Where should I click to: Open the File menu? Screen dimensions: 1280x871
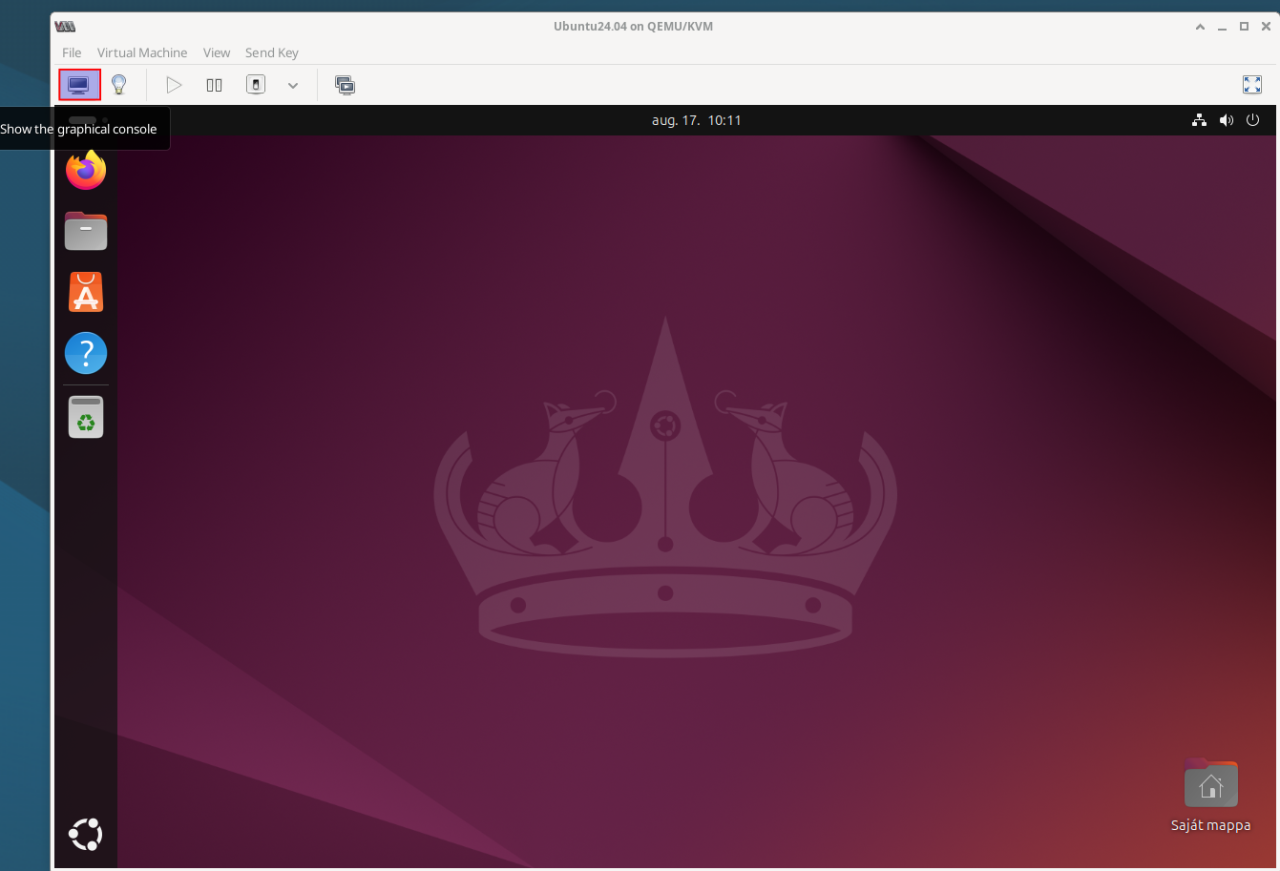pyautogui.click(x=72, y=53)
